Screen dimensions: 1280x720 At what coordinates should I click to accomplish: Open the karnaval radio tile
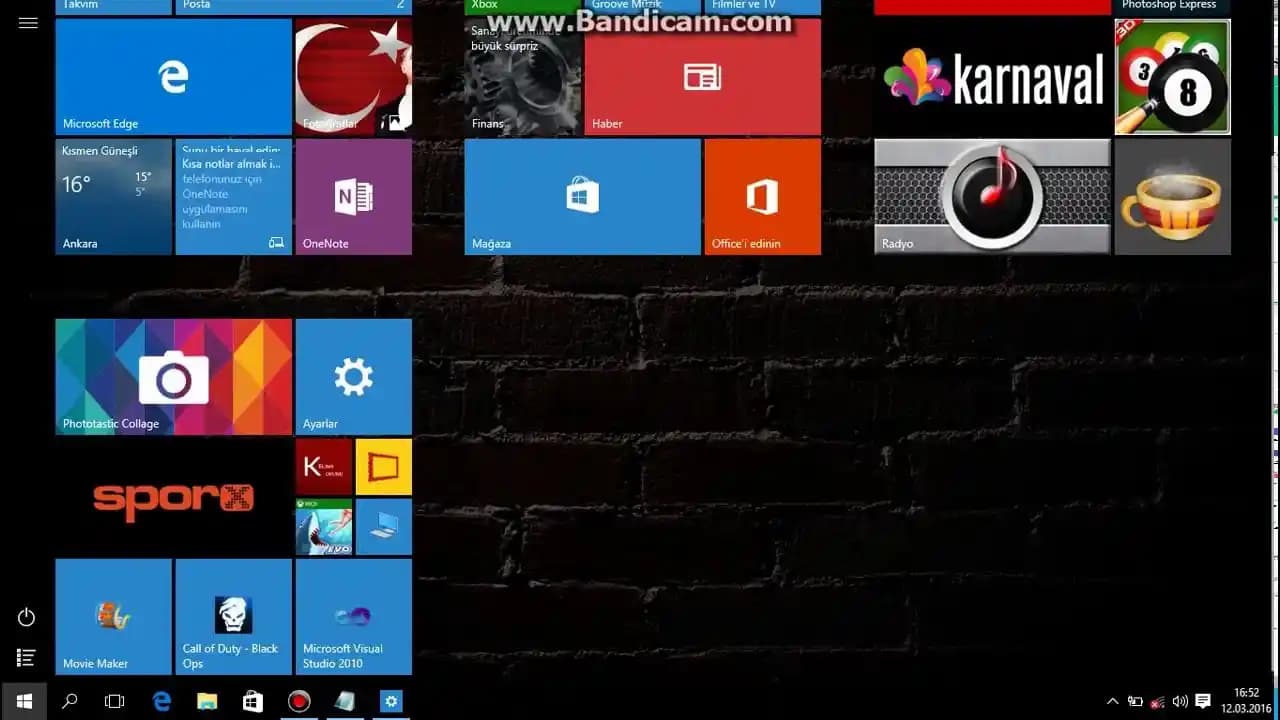coord(990,75)
